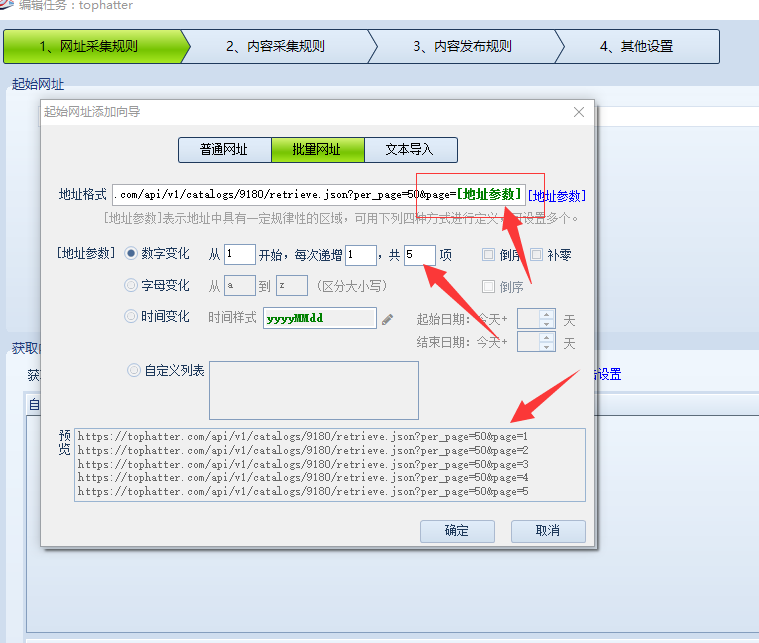Cancel the wizard with 取消
The height and width of the screenshot is (643, 759).
(x=548, y=531)
